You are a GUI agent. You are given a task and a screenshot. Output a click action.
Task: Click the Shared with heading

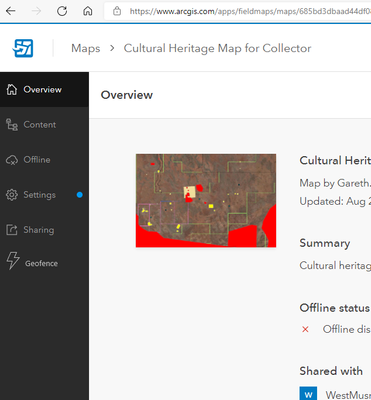331,371
